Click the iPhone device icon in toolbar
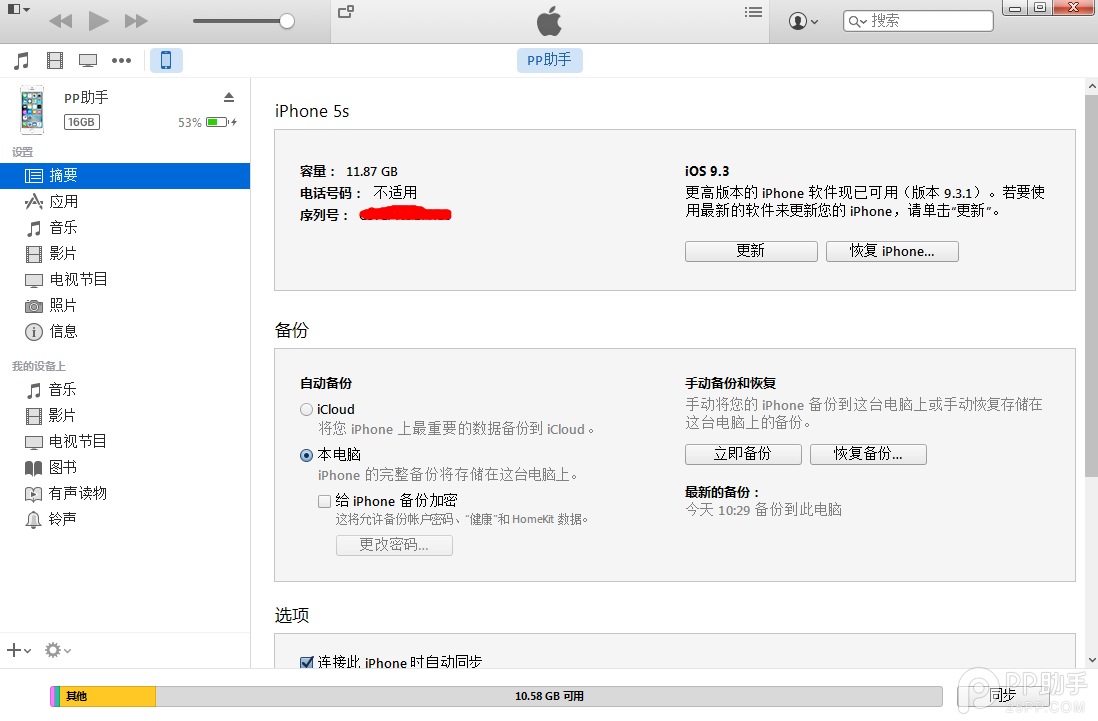1098x721 pixels. tap(166, 60)
